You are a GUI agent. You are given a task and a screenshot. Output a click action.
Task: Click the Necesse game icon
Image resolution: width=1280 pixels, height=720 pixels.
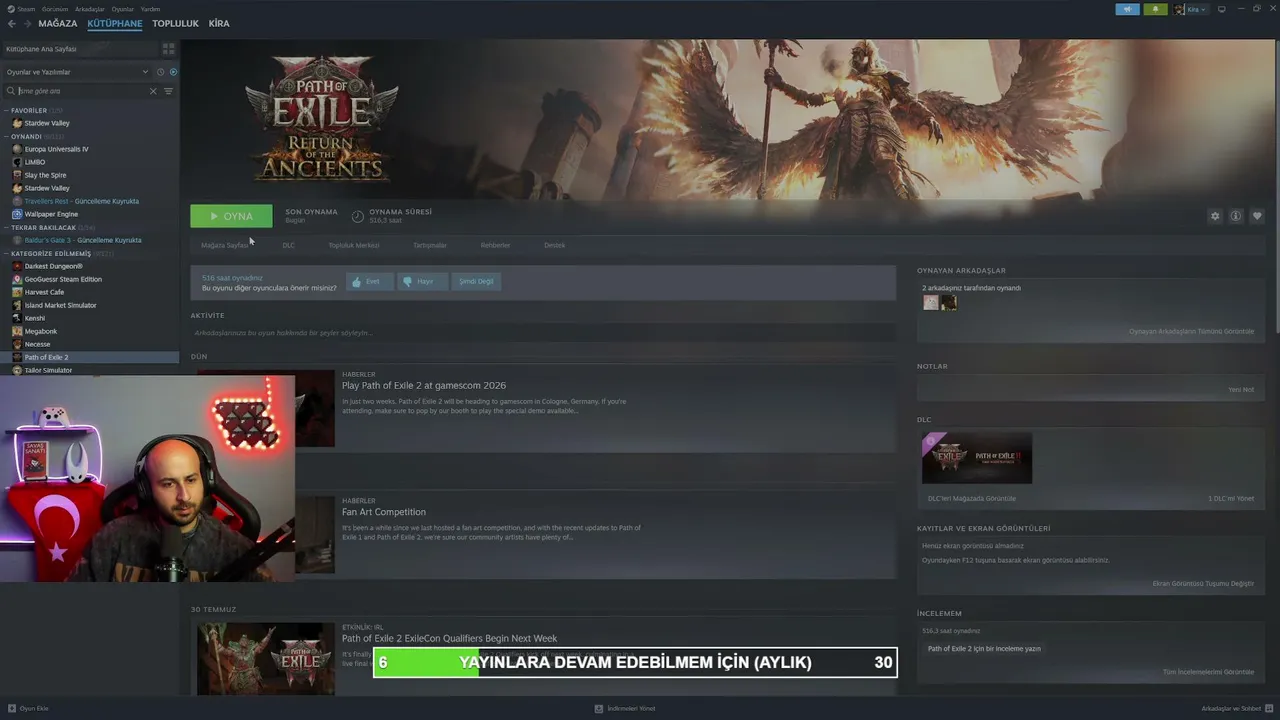click(x=17, y=344)
